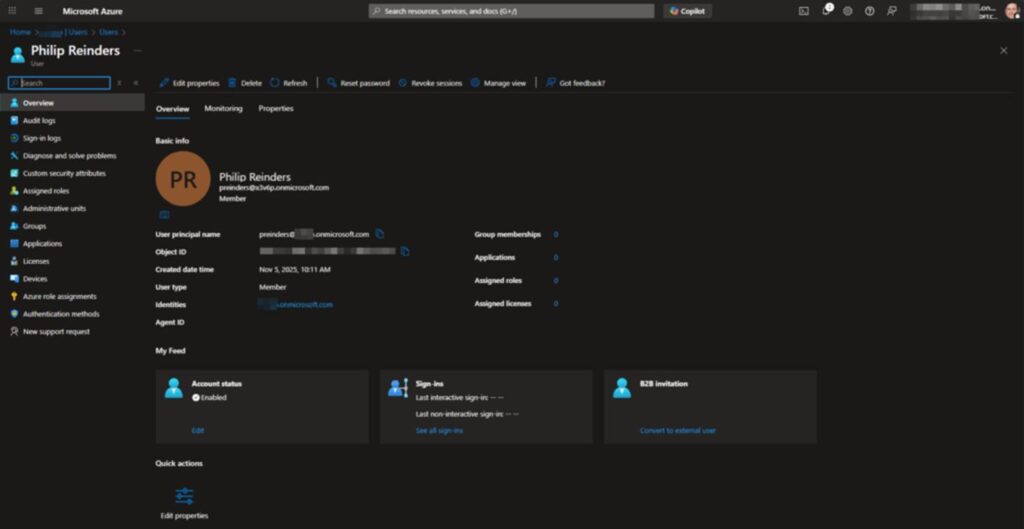
Task: Click camera icon below PR avatar
Action: (164, 214)
